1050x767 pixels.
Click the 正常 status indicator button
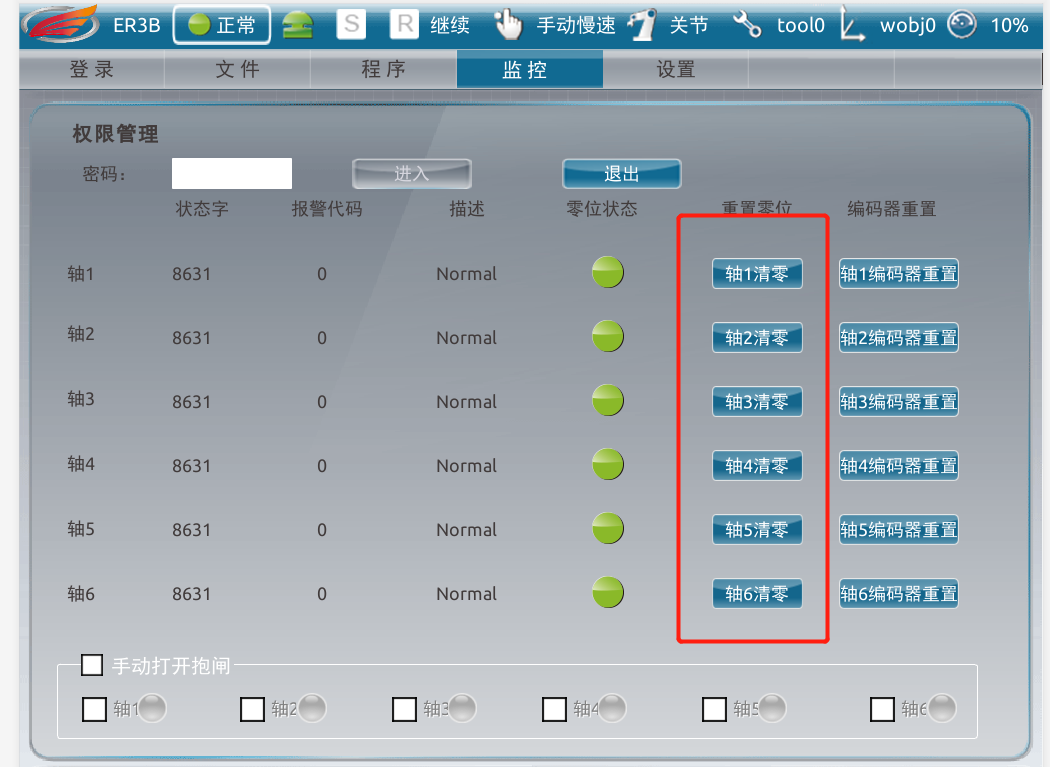[222, 25]
